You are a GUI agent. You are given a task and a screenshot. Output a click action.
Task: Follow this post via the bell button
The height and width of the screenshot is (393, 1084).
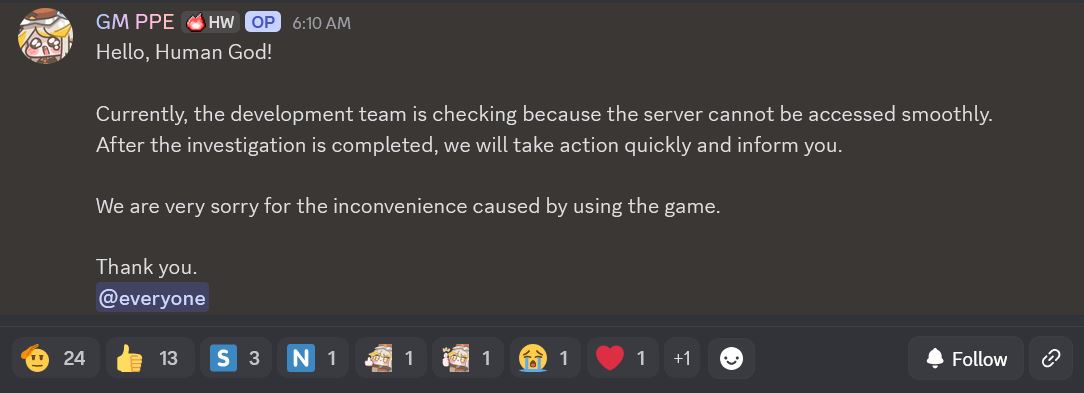click(966, 358)
